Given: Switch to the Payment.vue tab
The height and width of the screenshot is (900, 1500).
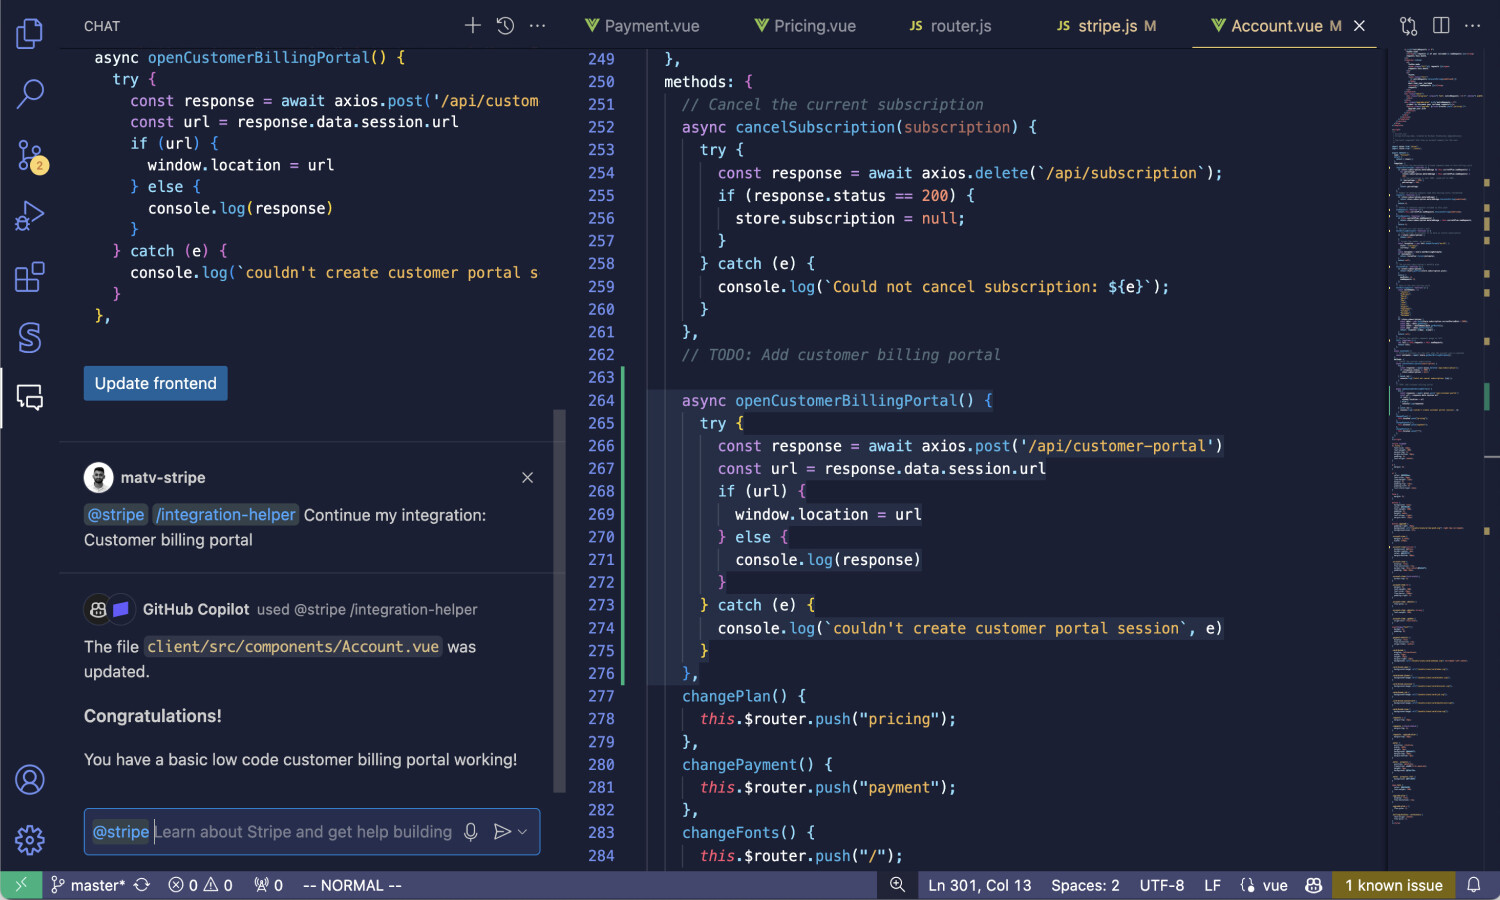Looking at the screenshot, I should pyautogui.click(x=642, y=26).
